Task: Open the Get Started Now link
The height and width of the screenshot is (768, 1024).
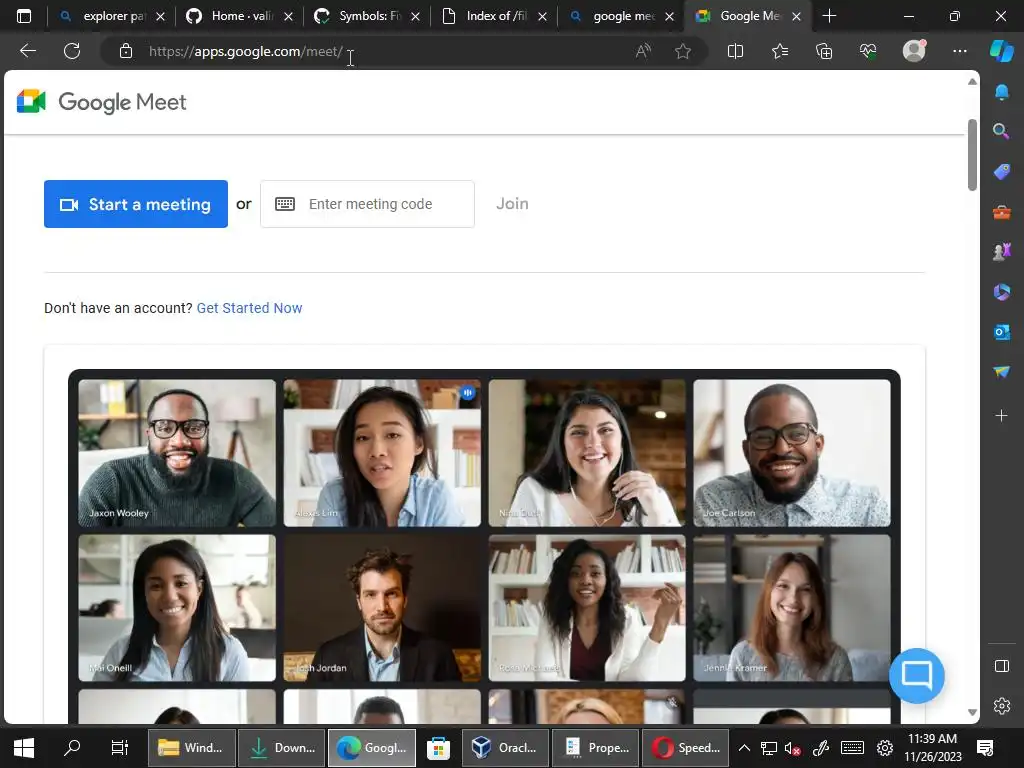Action: [249, 308]
